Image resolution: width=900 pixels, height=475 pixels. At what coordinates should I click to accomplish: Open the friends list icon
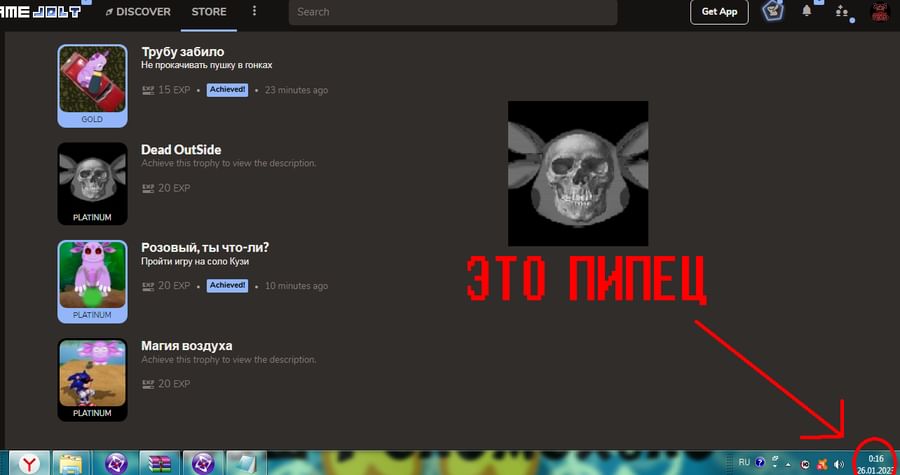pos(842,11)
